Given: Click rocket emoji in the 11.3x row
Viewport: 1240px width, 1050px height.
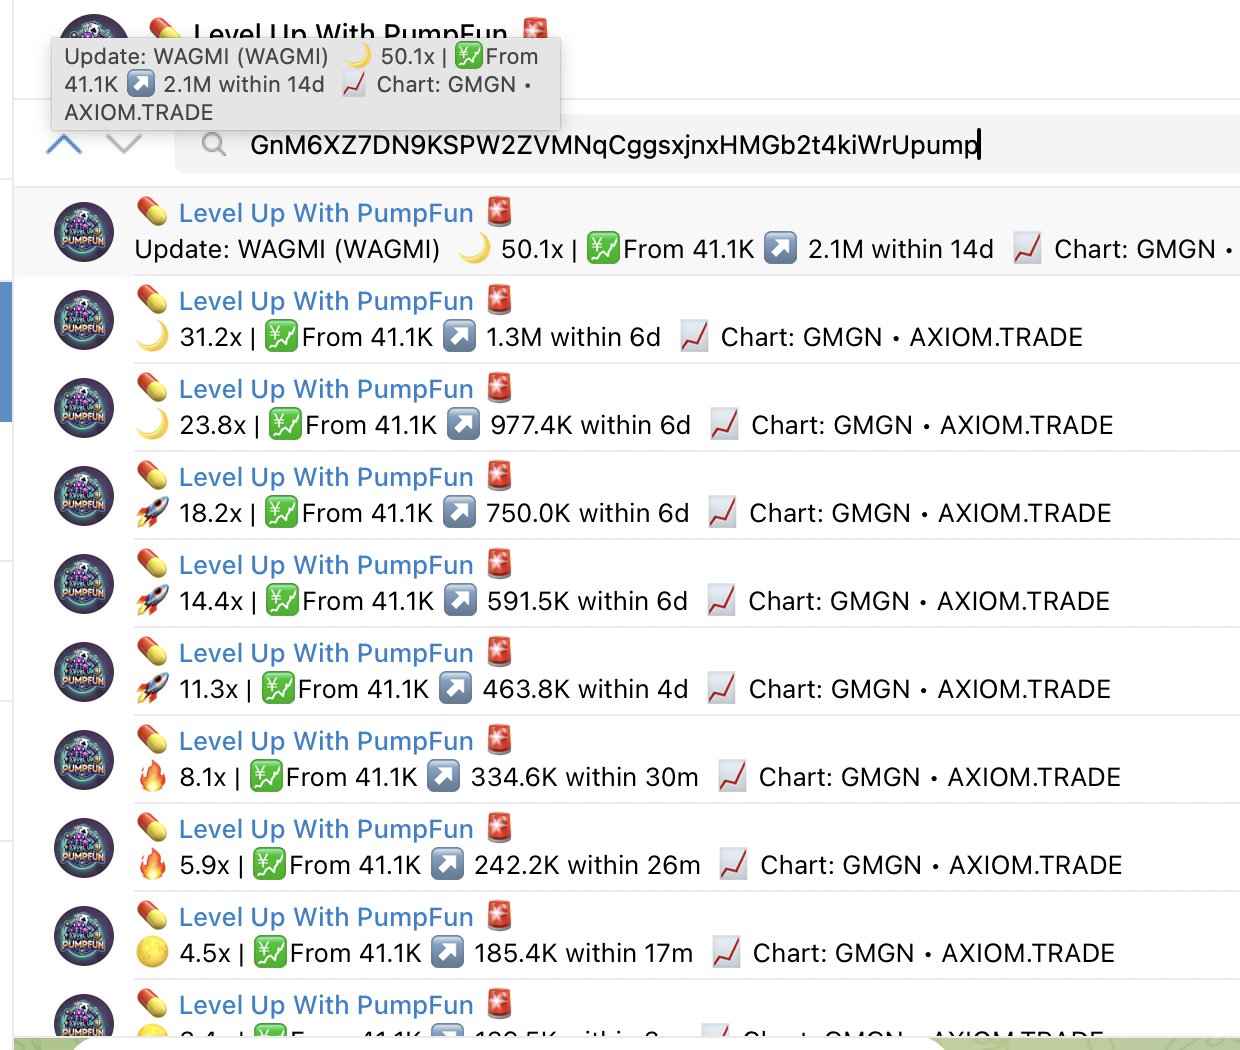Looking at the screenshot, I should 152,689.
